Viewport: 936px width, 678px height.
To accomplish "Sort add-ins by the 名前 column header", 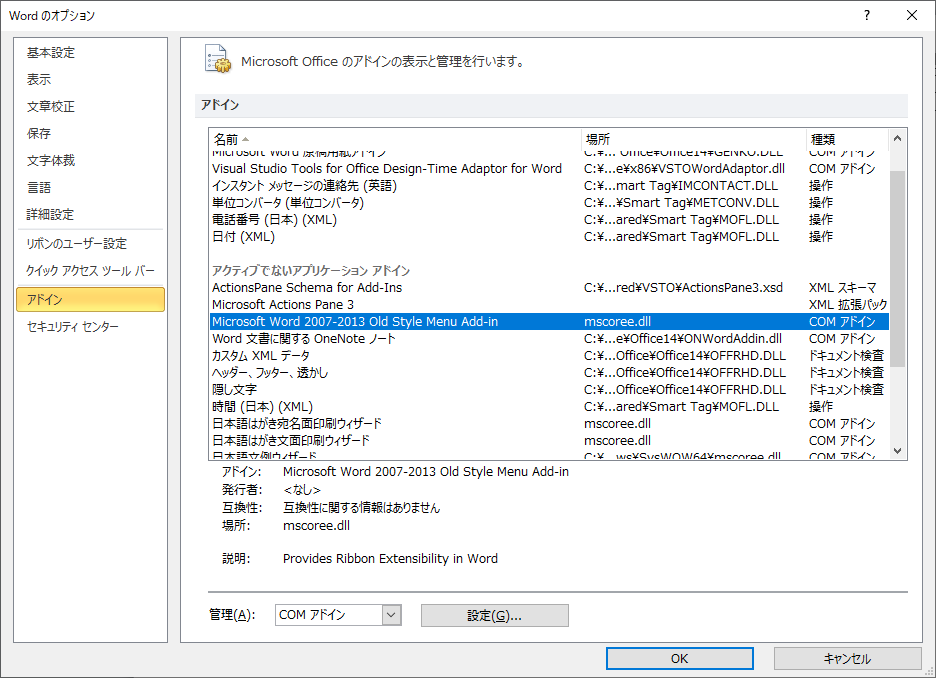I will pos(395,140).
